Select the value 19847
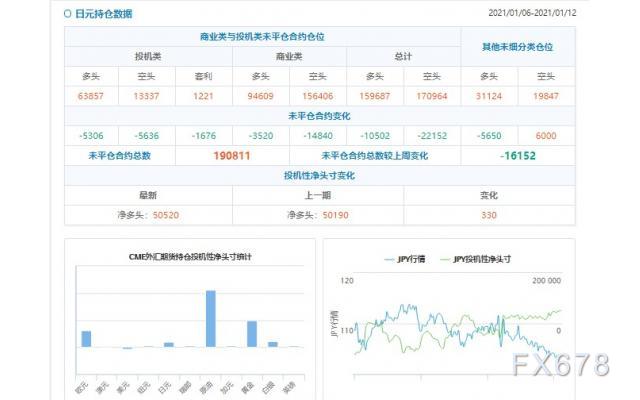The height and width of the screenshot is (400, 640). [x=546, y=96]
